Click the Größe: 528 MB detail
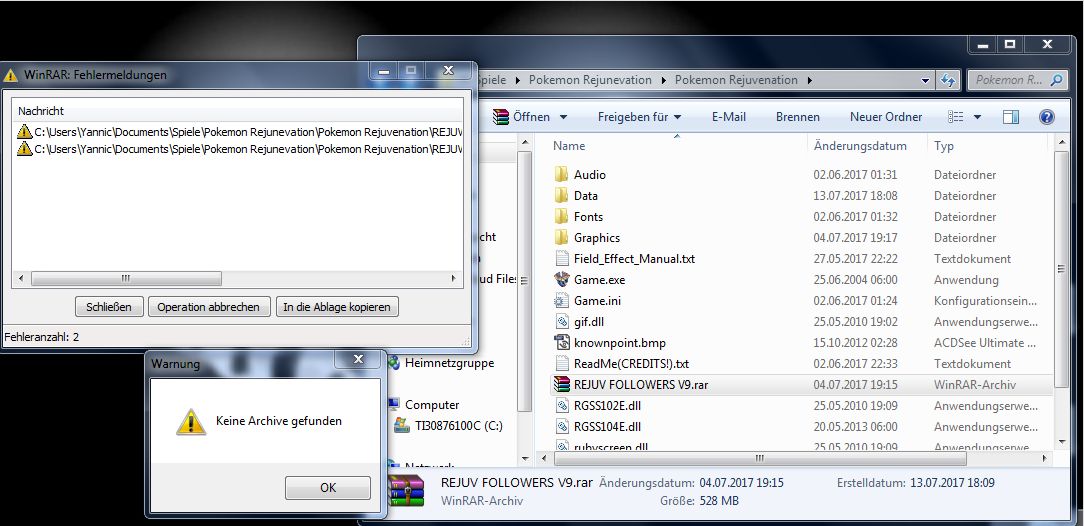 point(700,500)
